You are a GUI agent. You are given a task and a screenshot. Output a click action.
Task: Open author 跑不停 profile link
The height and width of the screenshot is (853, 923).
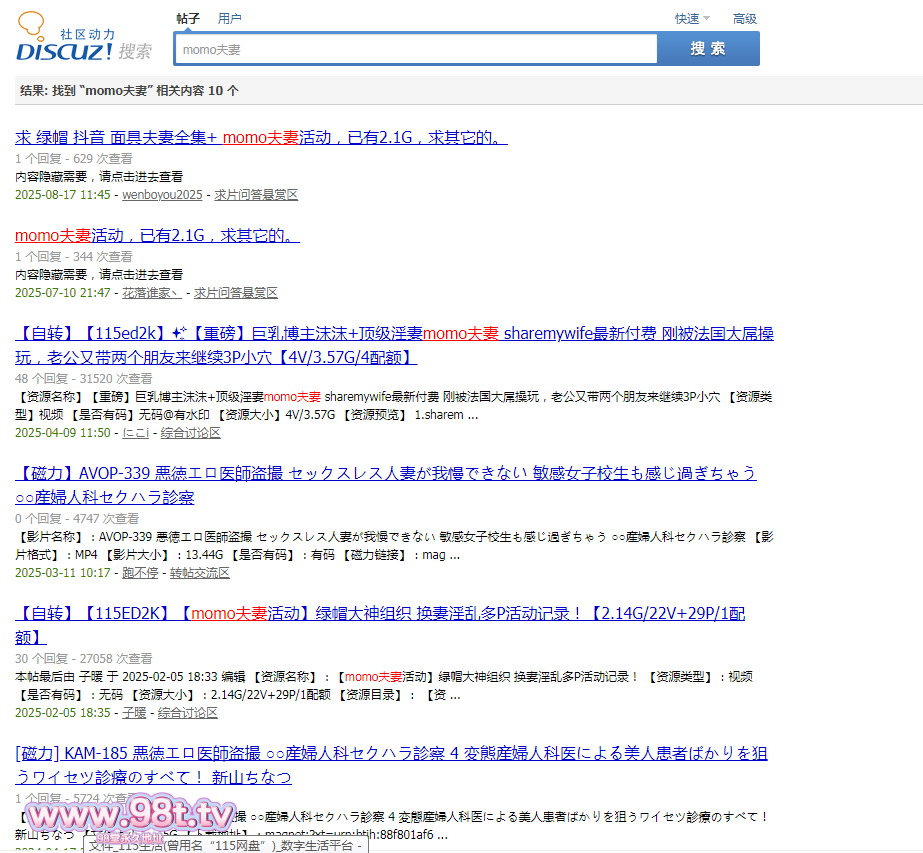pos(140,573)
